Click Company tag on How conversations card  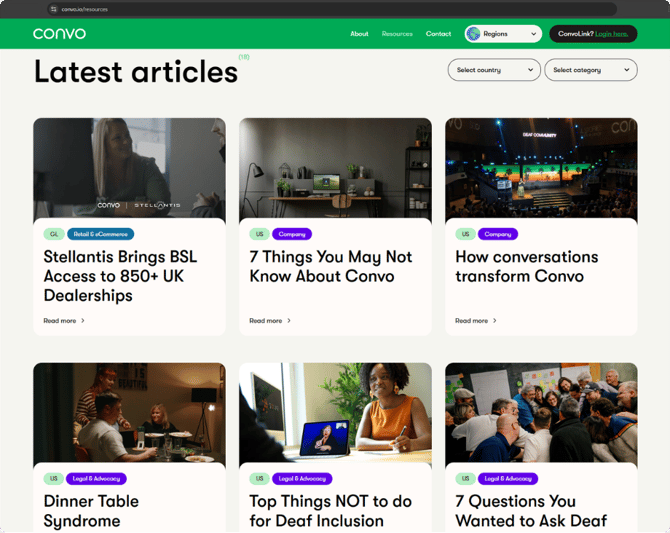[498, 234]
